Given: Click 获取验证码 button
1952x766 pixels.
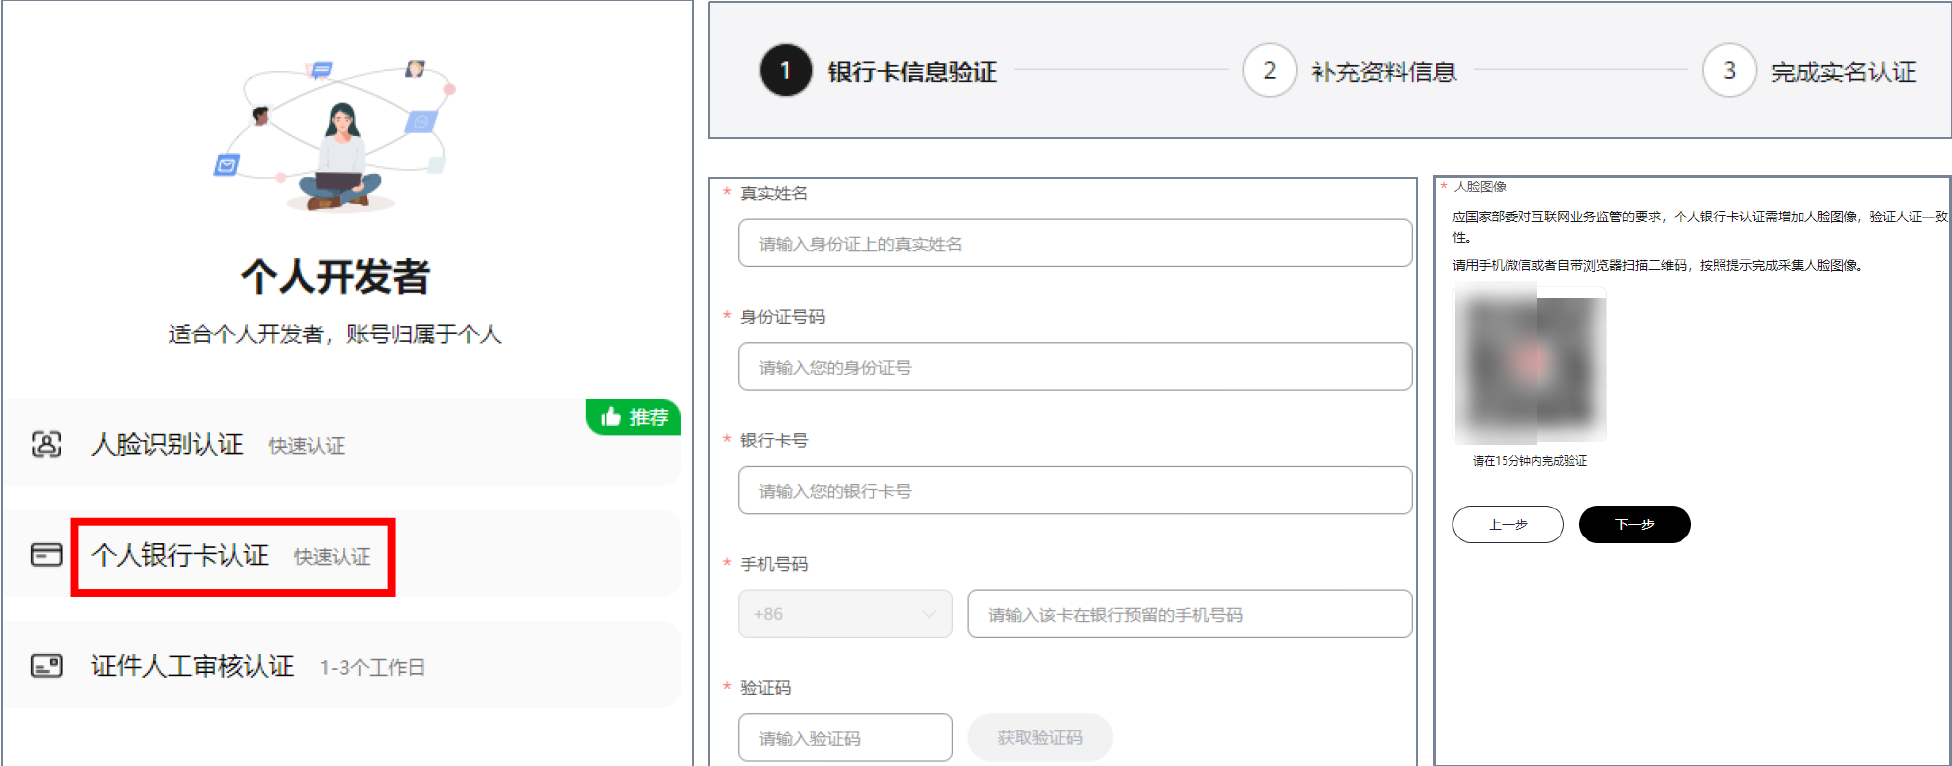Looking at the screenshot, I should pos(1039,738).
